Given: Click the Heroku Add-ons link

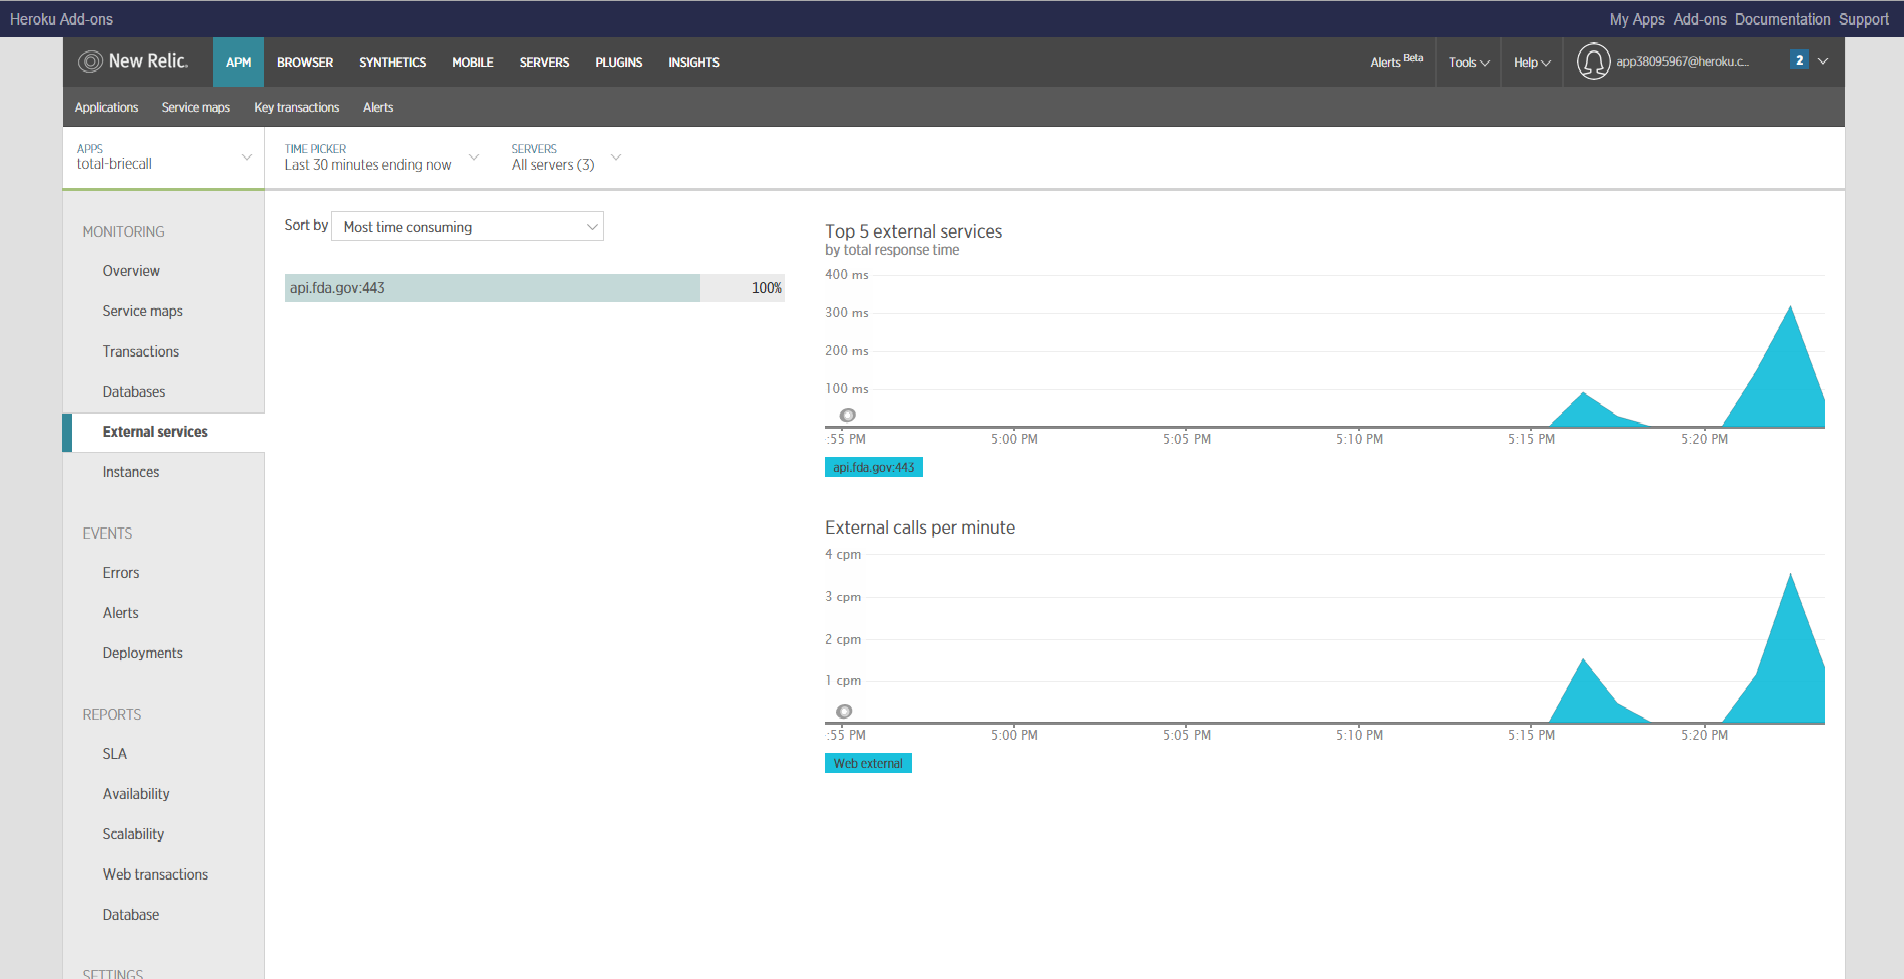Looking at the screenshot, I should (x=61, y=19).
